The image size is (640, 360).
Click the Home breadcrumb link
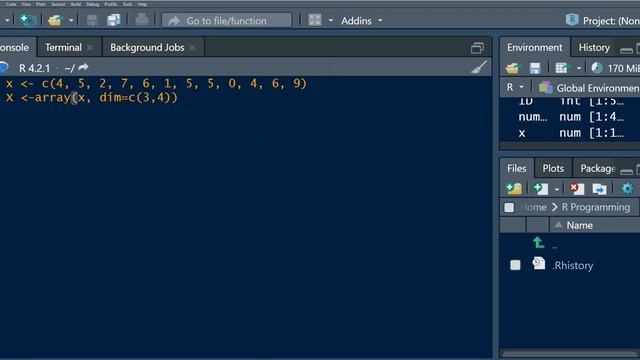pos(533,207)
